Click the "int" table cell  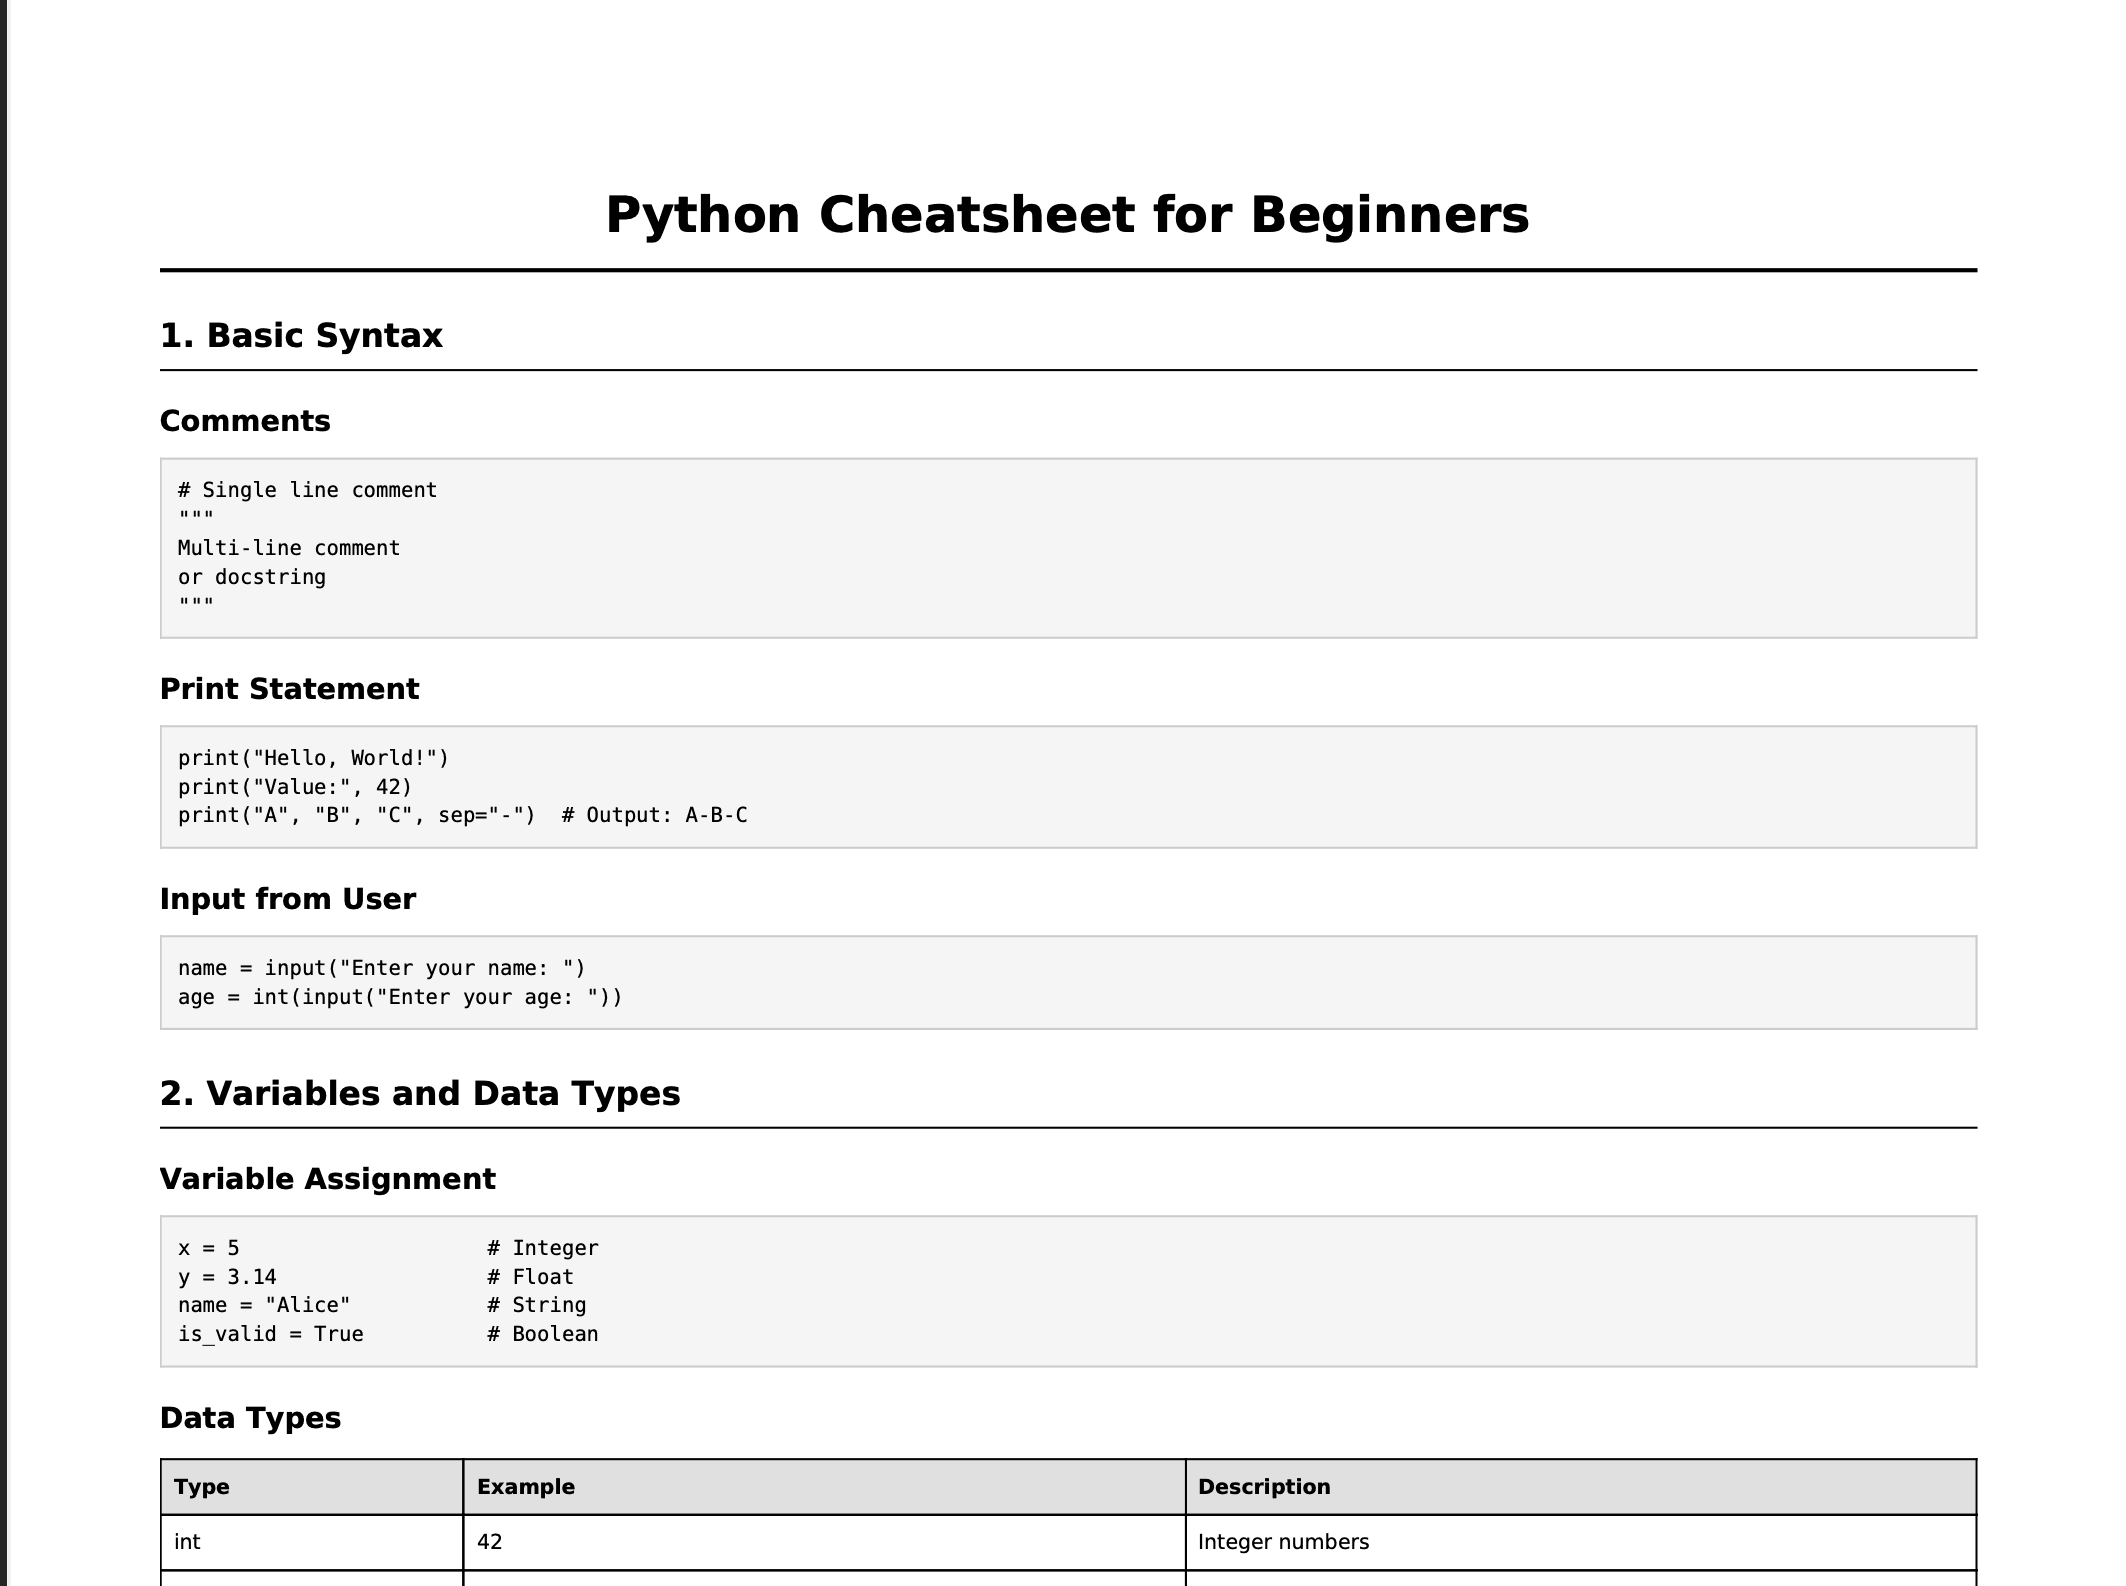(312, 1542)
